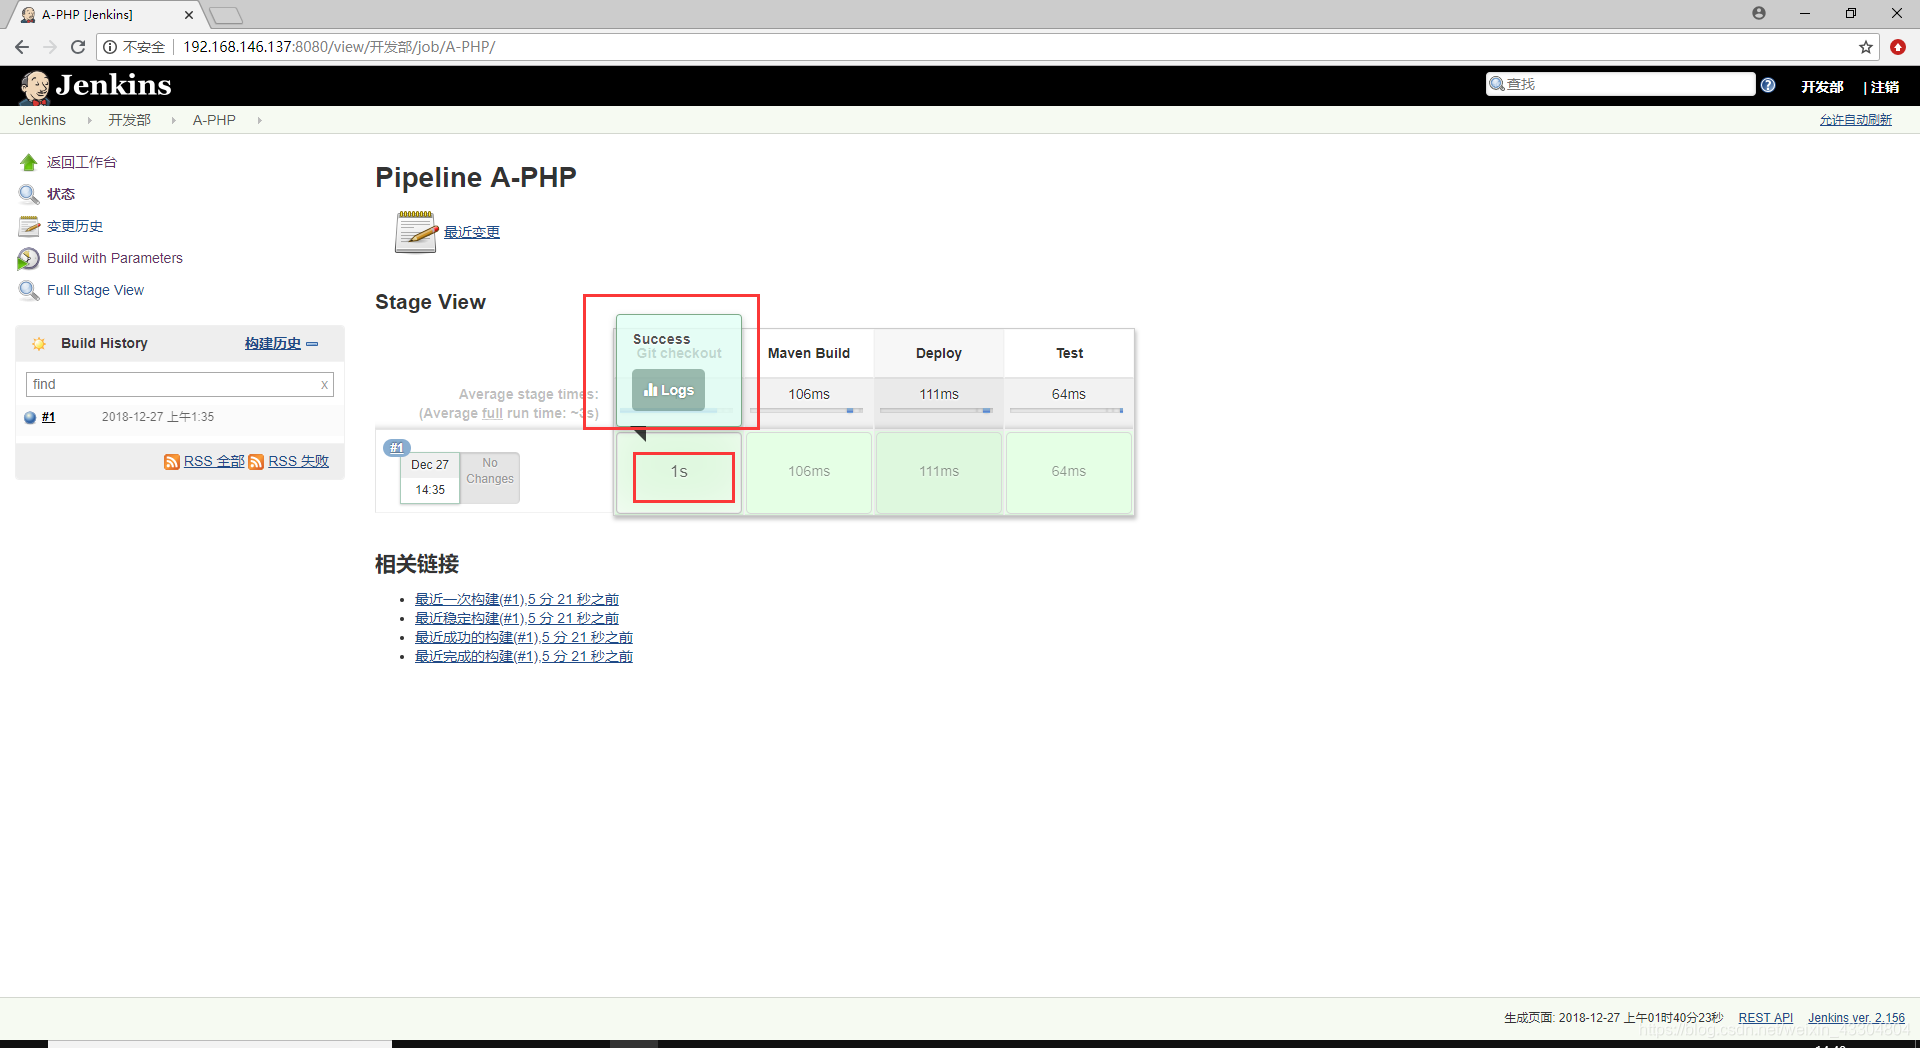
Task: Click the blue status ball for build #1
Action: [30, 418]
